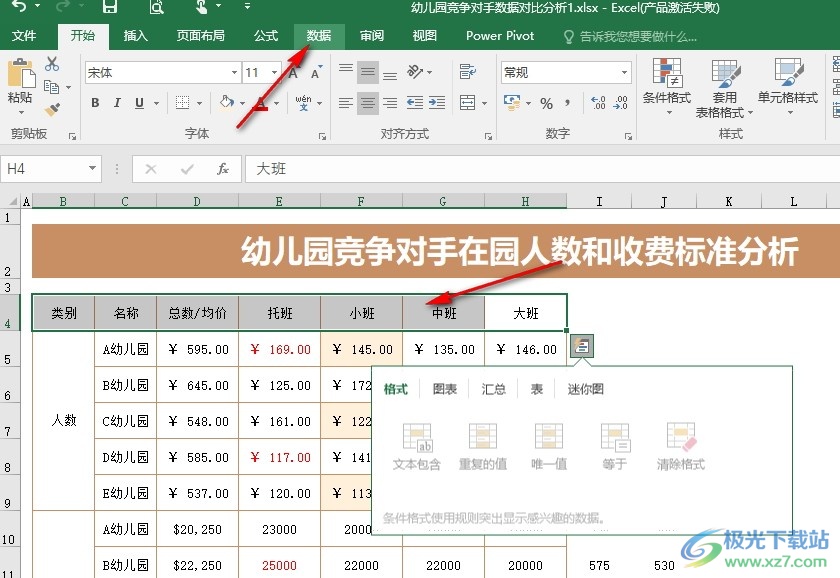Image resolution: width=840 pixels, height=578 pixels.
Task: Click the 单元格样式 cell styles button
Action: point(788,88)
